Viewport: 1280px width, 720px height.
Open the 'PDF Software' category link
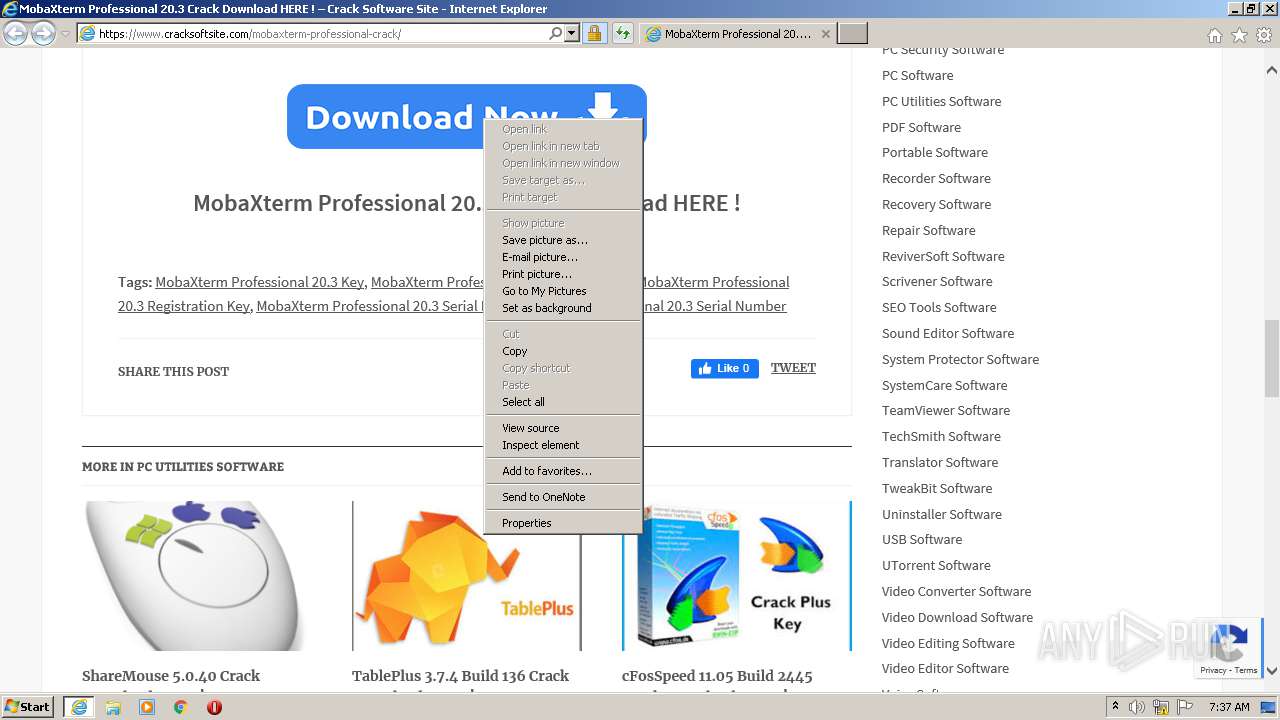point(921,127)
